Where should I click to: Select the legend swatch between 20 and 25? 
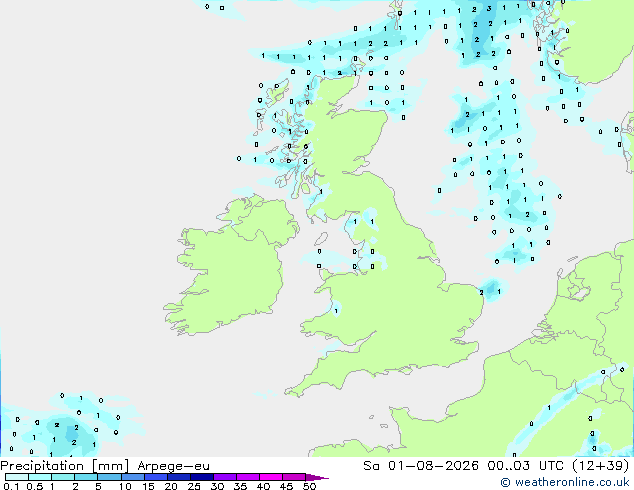click(178, 477)
